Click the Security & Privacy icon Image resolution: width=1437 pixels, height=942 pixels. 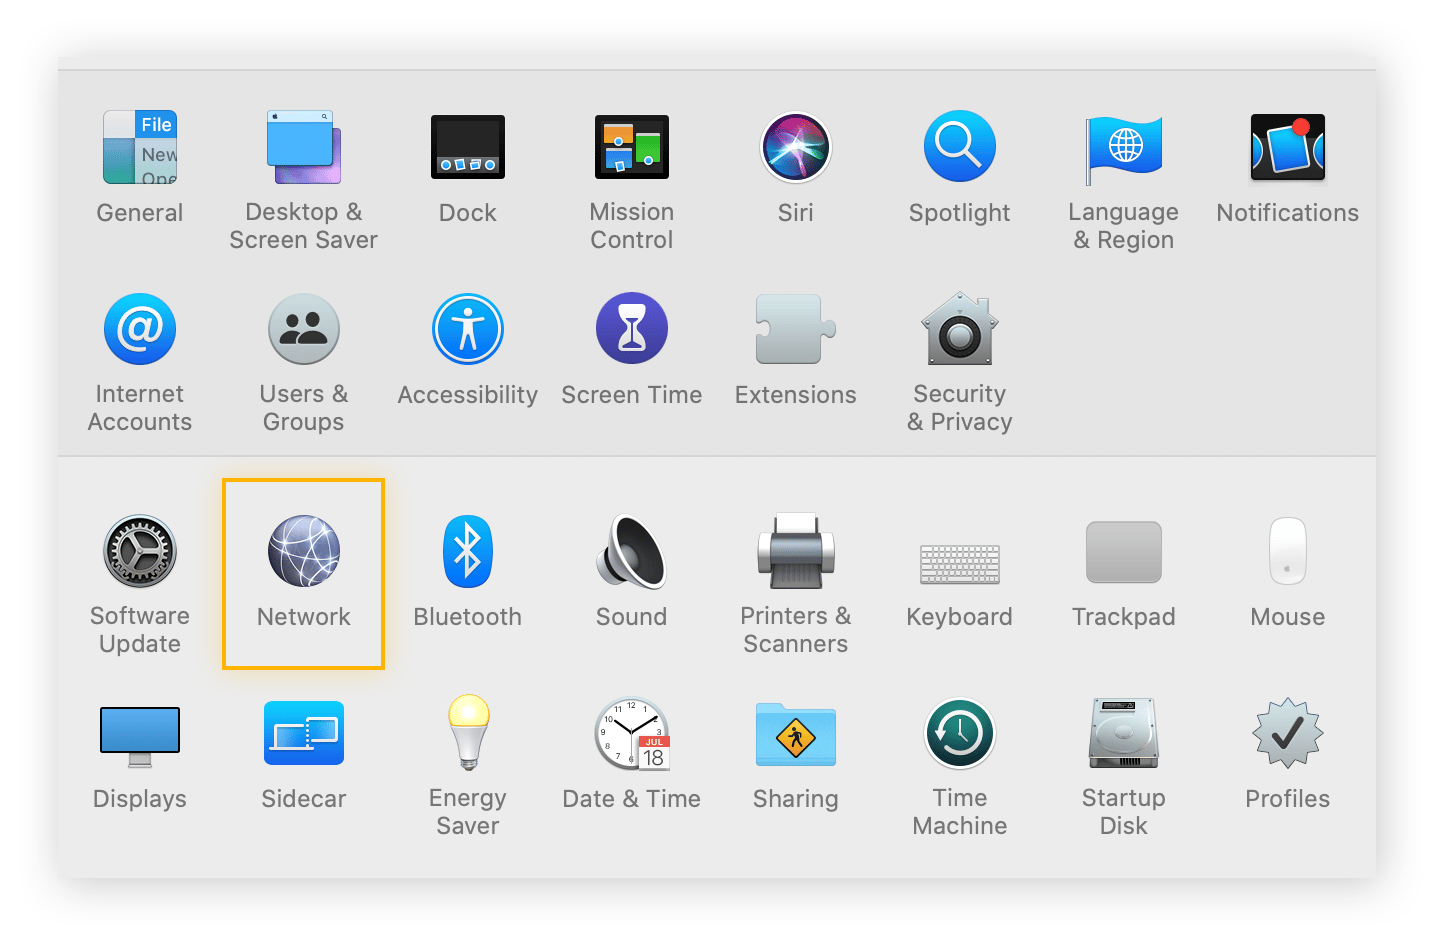959,330
